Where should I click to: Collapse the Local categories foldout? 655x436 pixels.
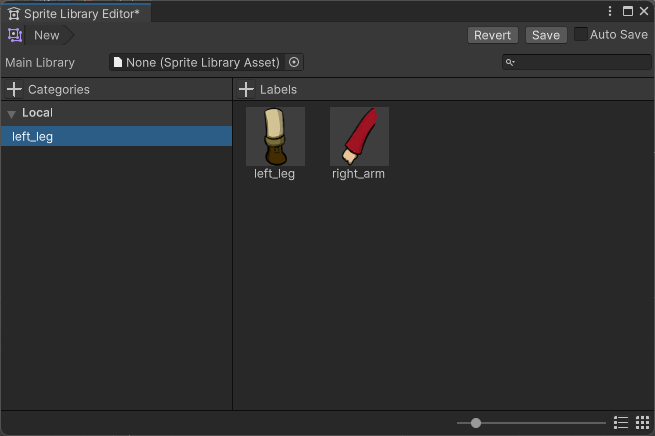pyautogui.click(x=12, y=114)
